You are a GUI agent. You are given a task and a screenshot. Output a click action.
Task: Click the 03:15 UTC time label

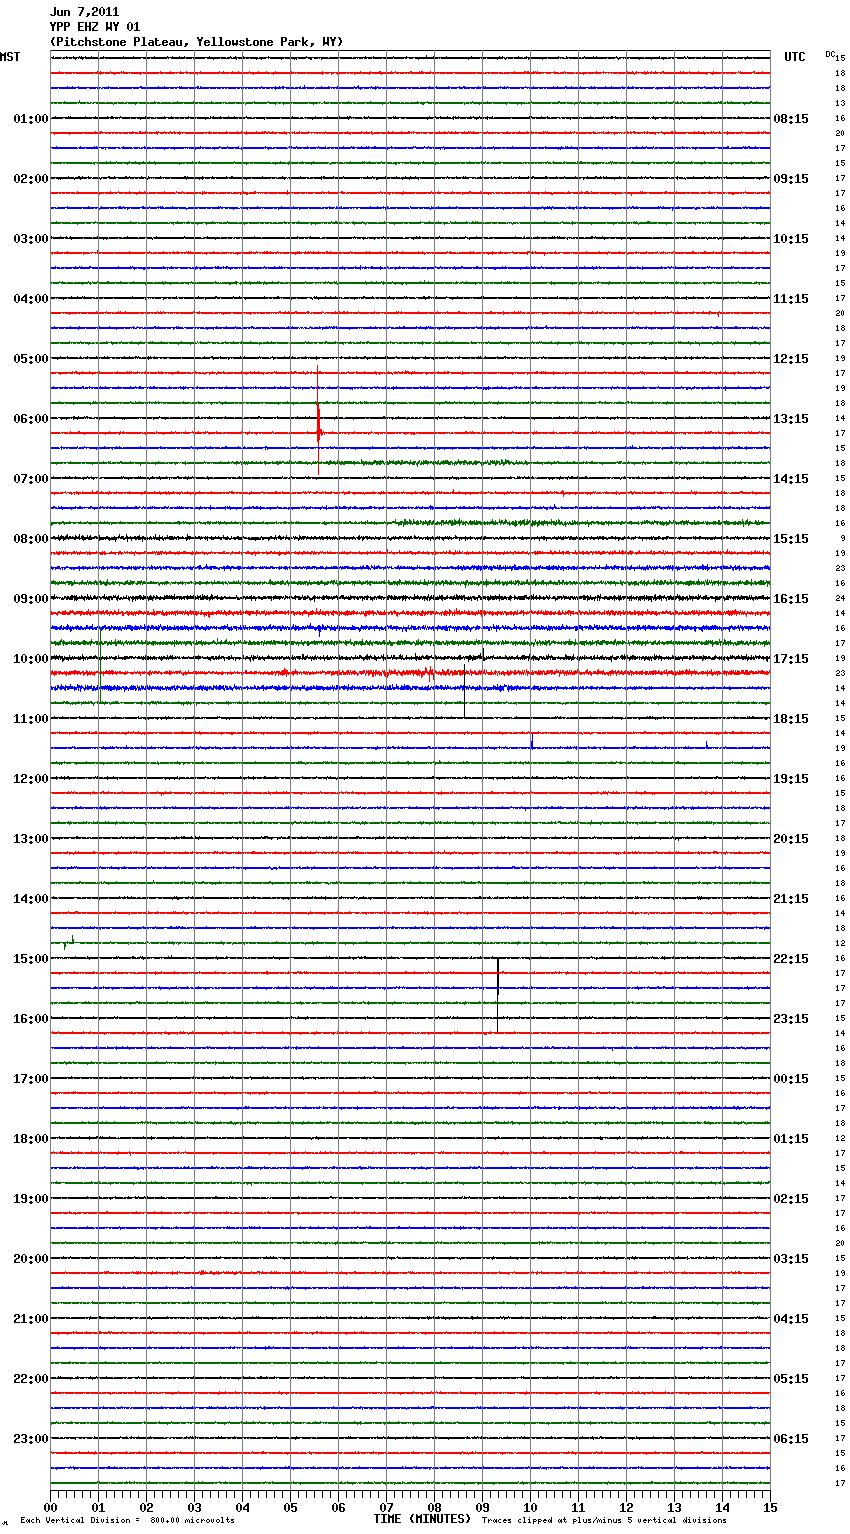click(x=791, y=1259)
